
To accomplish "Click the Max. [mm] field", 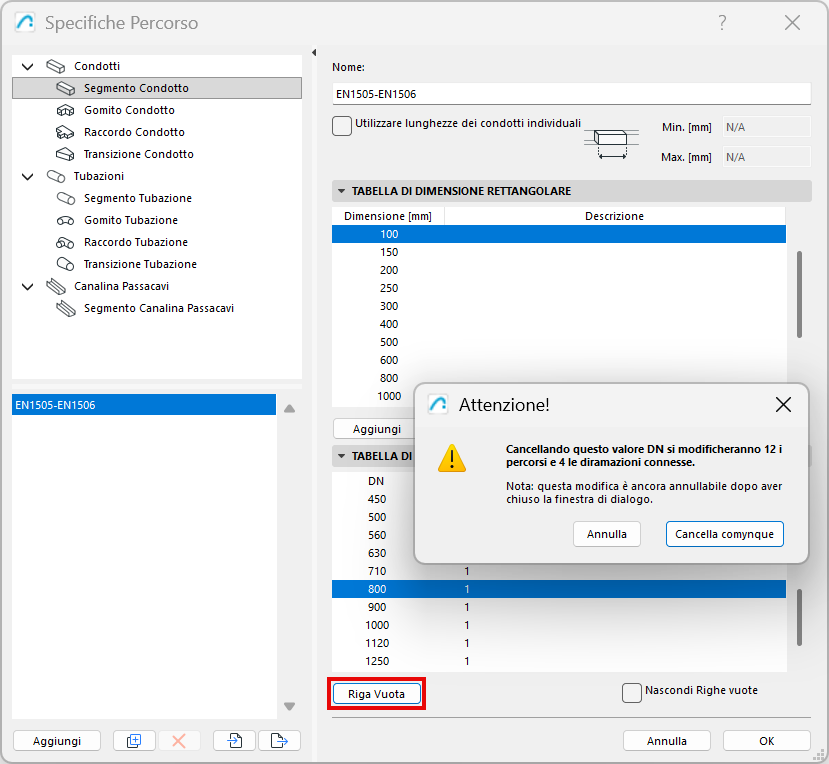I will [766, 157].
